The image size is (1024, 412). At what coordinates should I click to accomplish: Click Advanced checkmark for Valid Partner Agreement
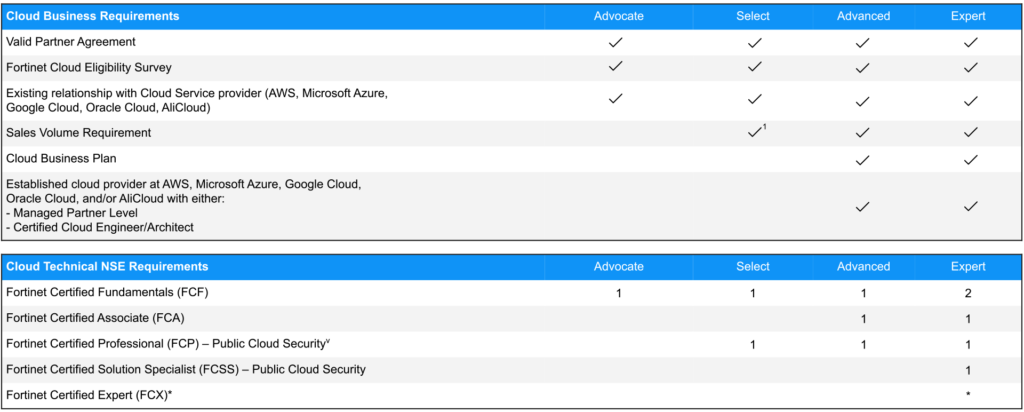click(x=863, y=42)
